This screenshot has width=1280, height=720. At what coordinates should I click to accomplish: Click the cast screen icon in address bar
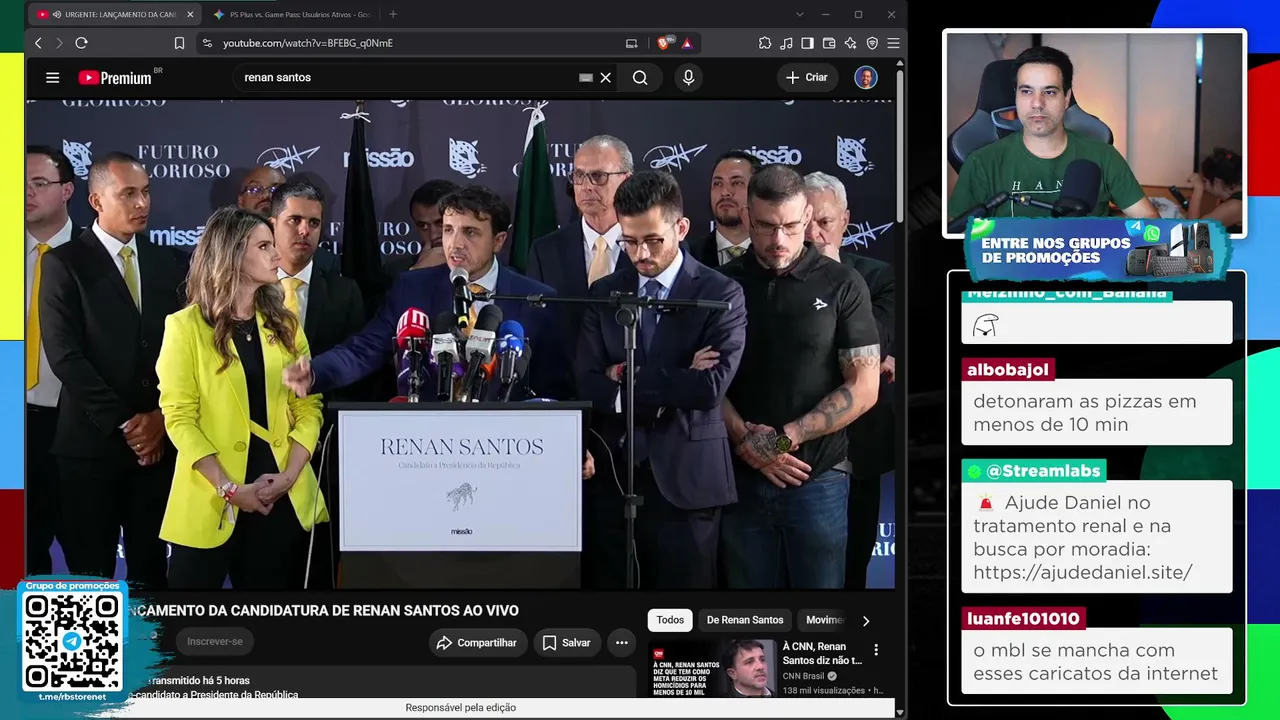tap(631, 43)
